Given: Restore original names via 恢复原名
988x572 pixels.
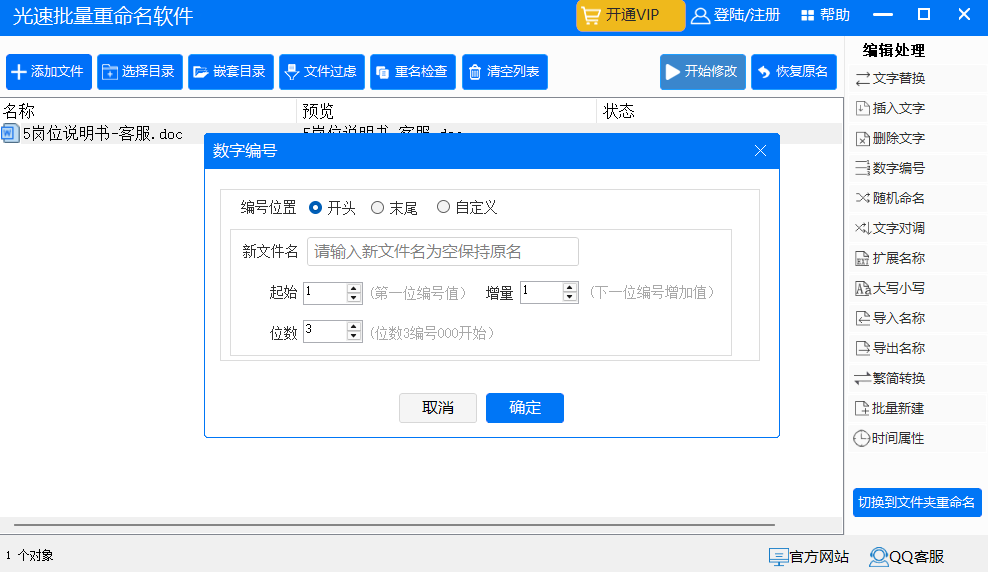Looking at the screenshot, I should pyautogui.click(x=794, y=72).
